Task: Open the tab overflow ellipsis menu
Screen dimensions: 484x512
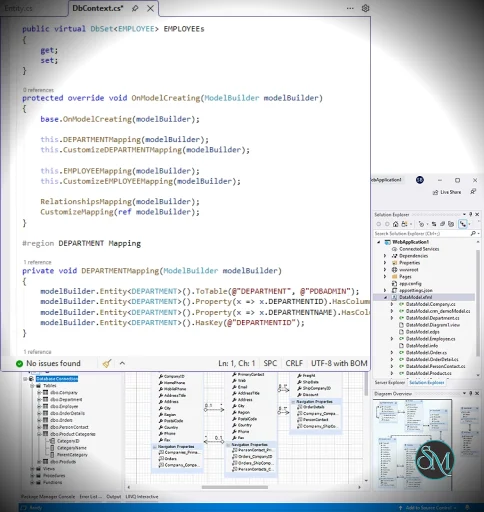Action: pos(350,8)
